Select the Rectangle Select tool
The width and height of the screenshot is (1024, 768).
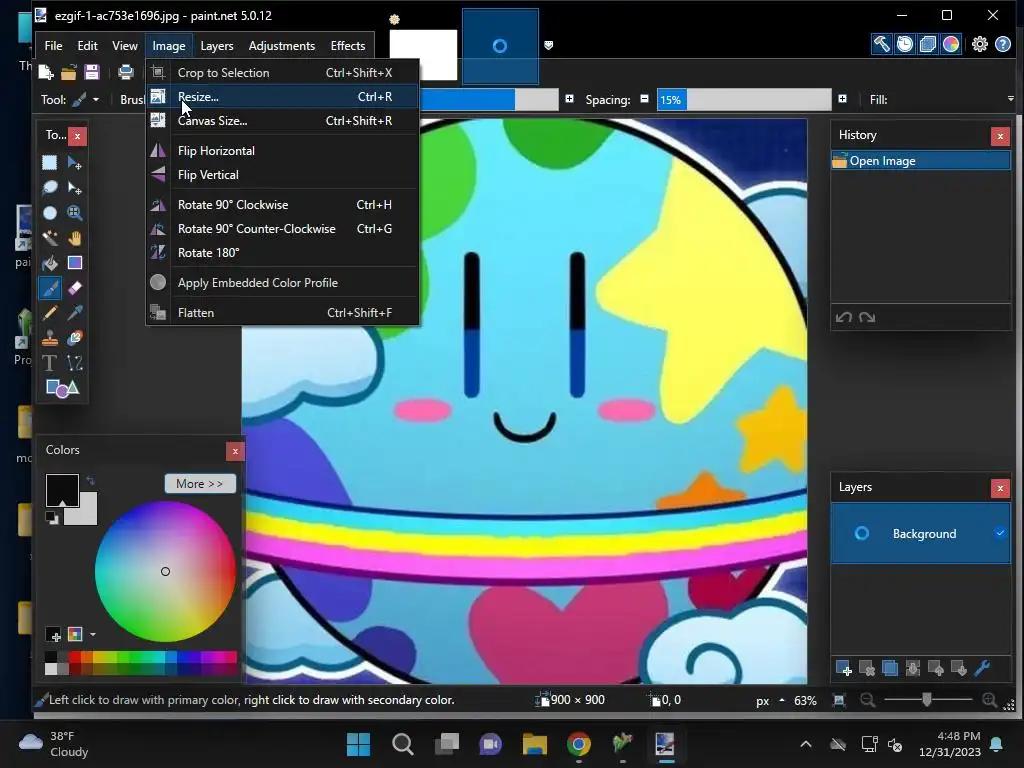pos(50,163)
